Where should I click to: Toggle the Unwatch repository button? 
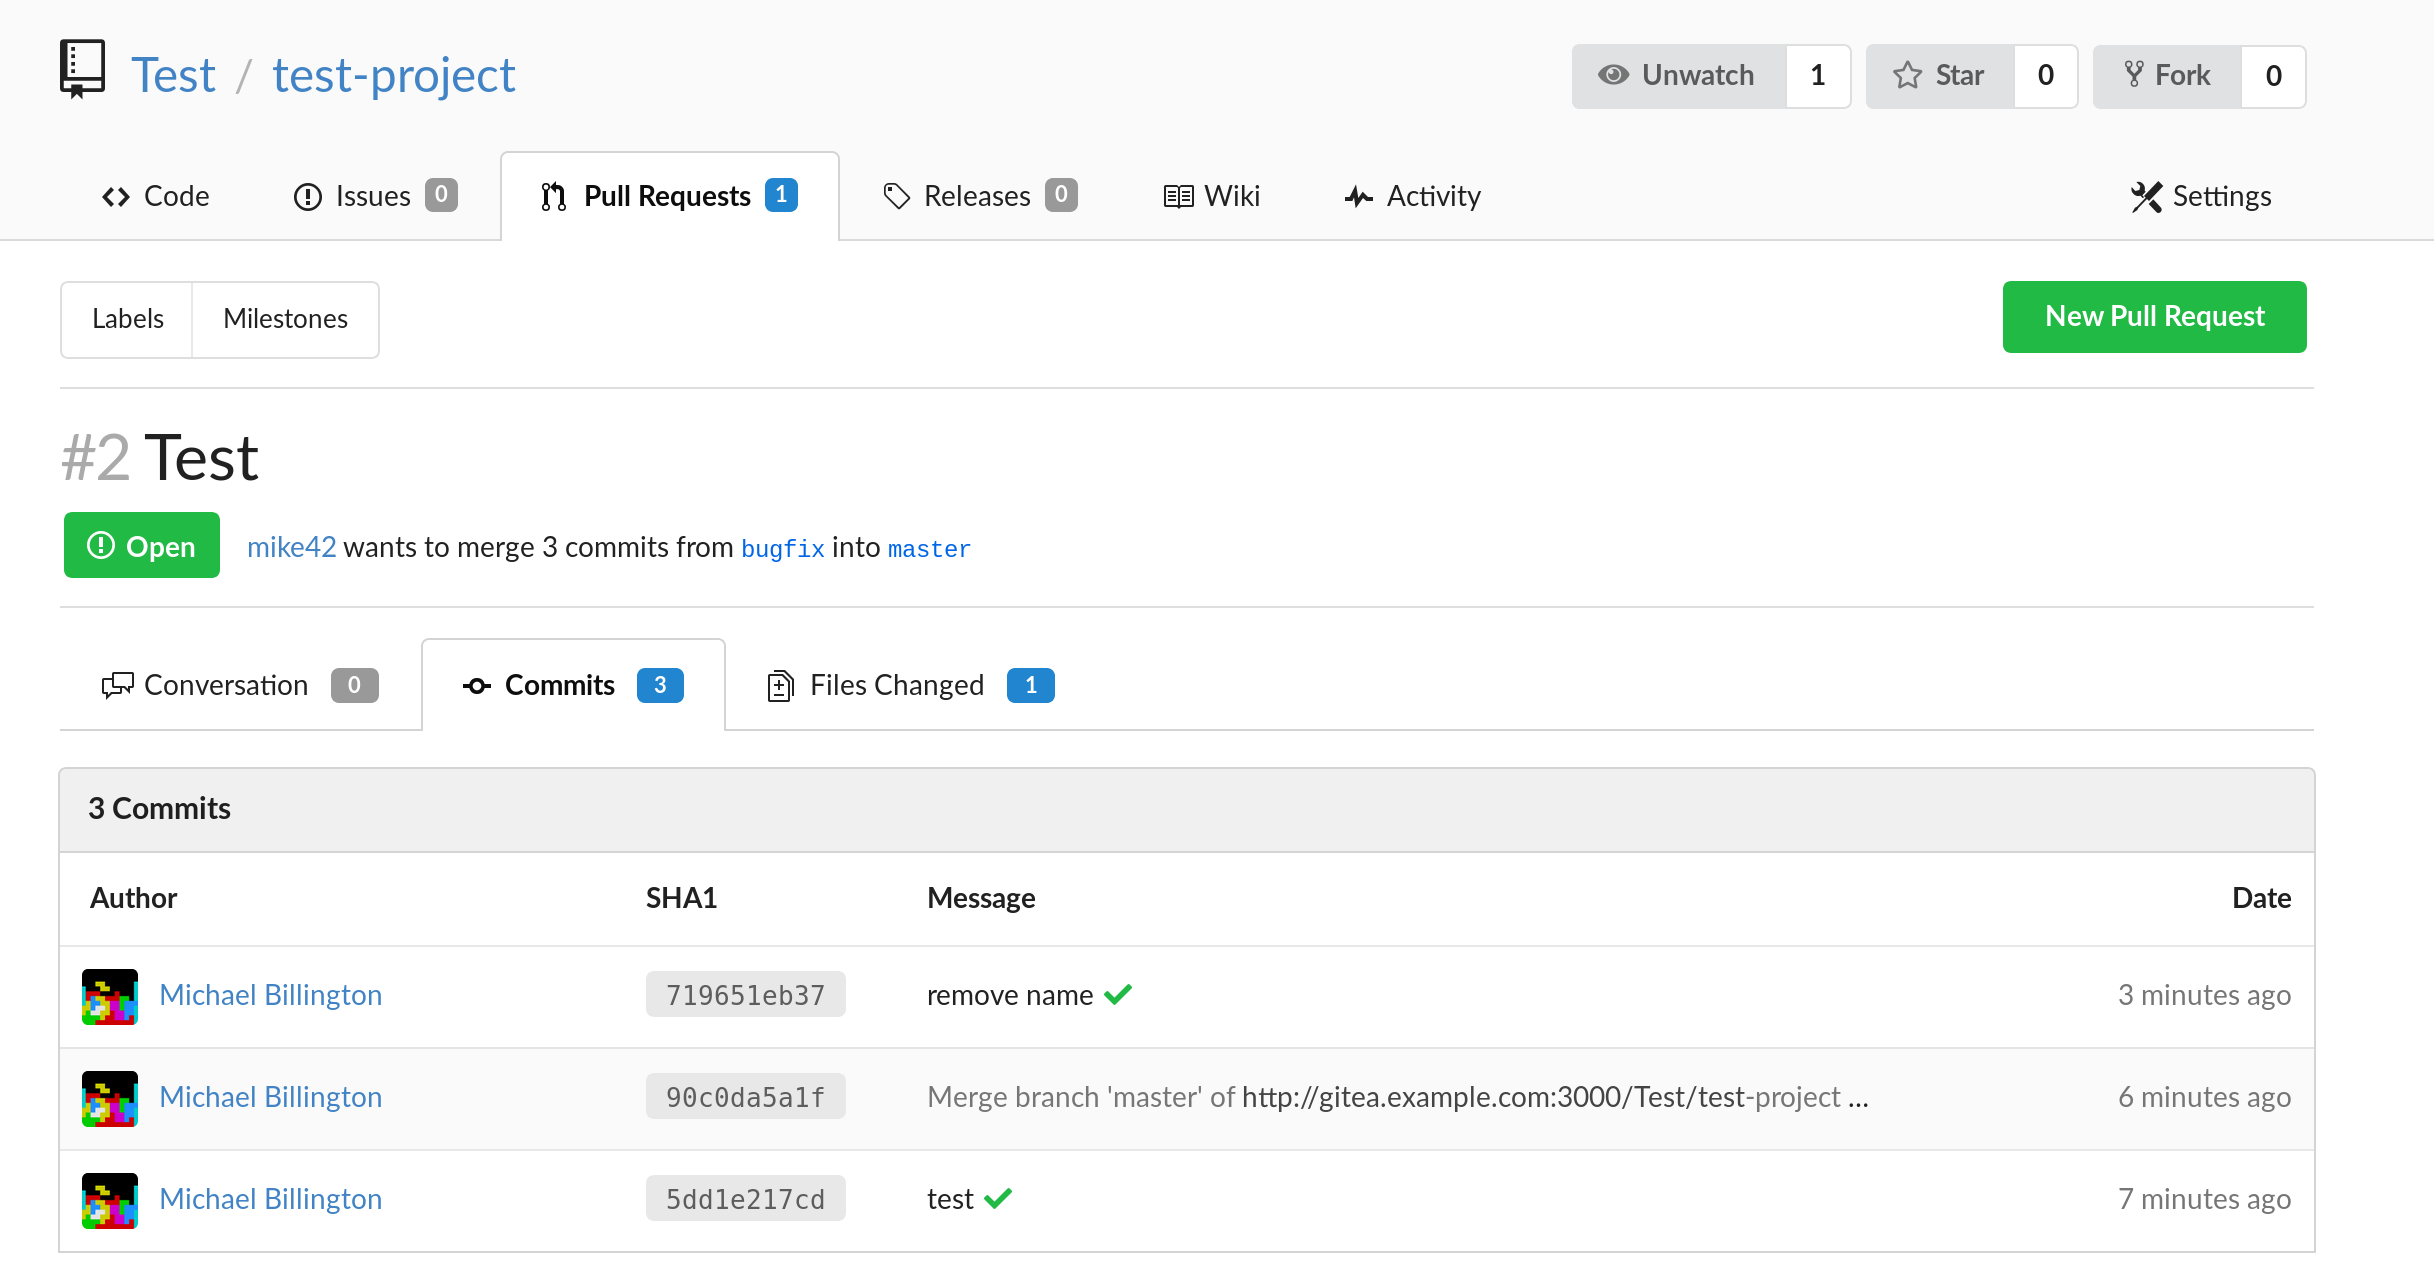[x=1679, y=76]
